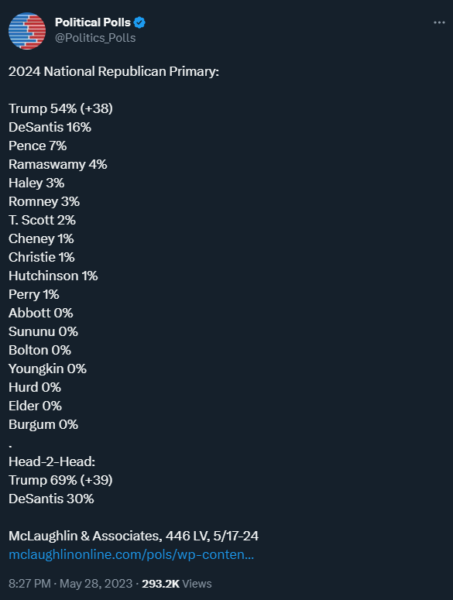This screenshot has height=600, width=453.
Task: Click the Political Polls display name
Action: pyautogui.click(x=93, y=23)
